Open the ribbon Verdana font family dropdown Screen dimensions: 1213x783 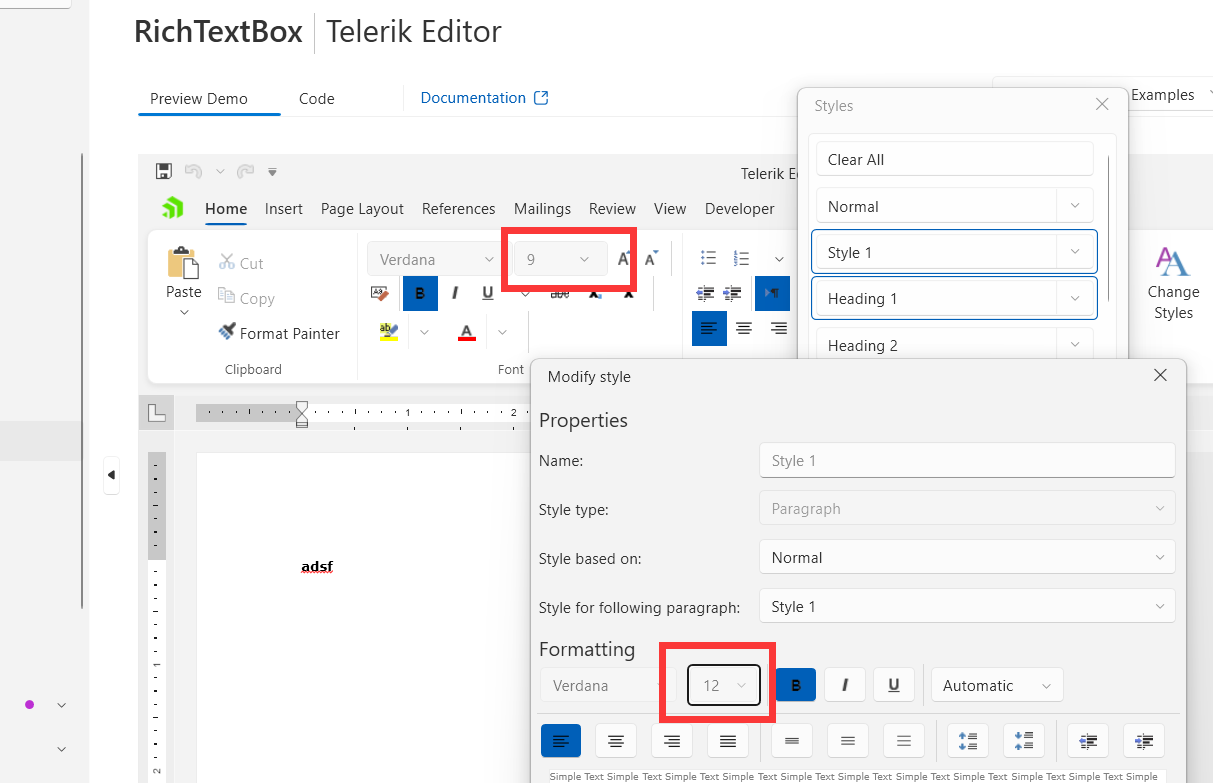tap(437, 259)
